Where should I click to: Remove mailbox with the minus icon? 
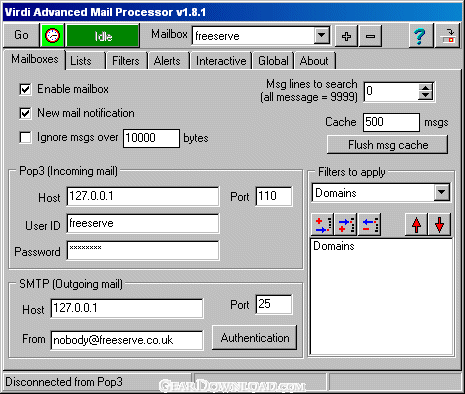point(370,36)
